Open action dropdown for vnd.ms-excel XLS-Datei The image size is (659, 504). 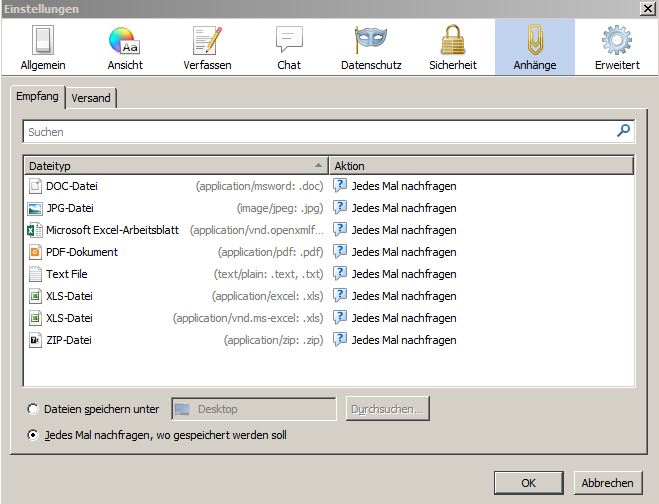pos(481,318)
